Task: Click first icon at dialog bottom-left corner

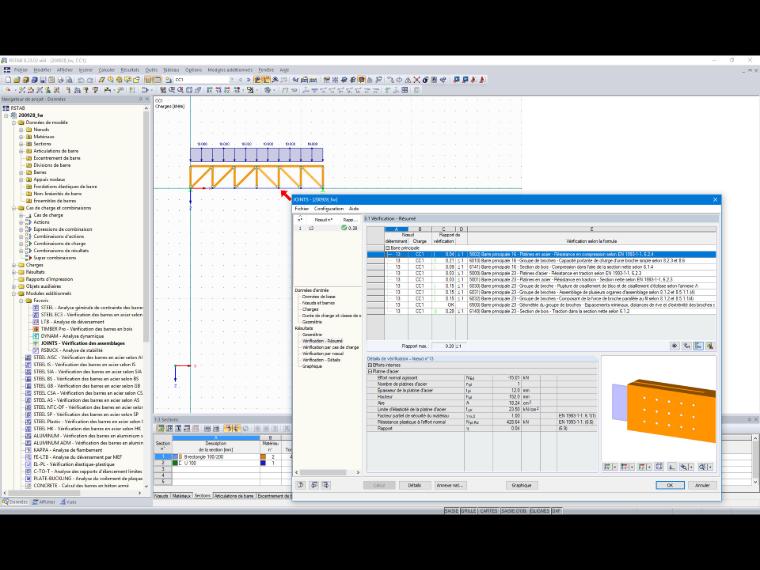Action: point(301,485)
